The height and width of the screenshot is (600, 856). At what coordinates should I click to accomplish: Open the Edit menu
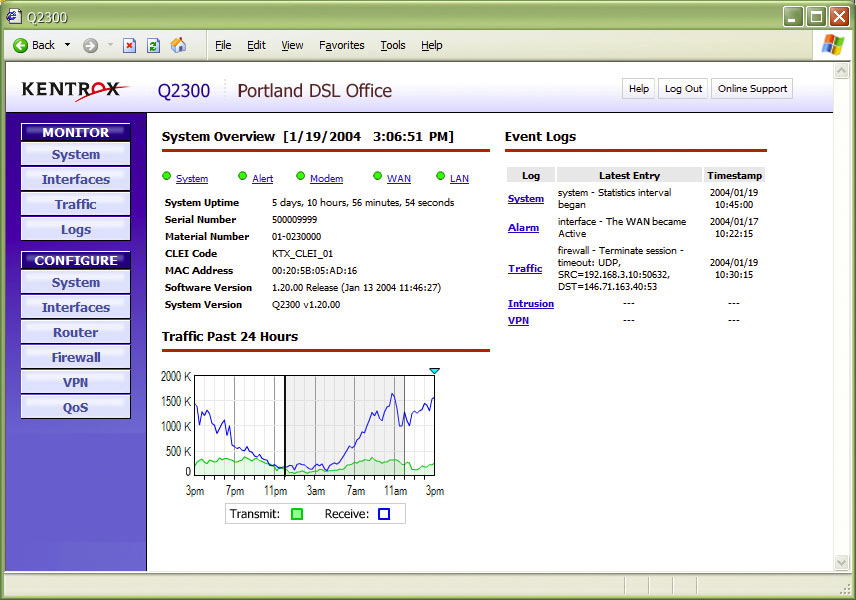(x=256, y=45)
